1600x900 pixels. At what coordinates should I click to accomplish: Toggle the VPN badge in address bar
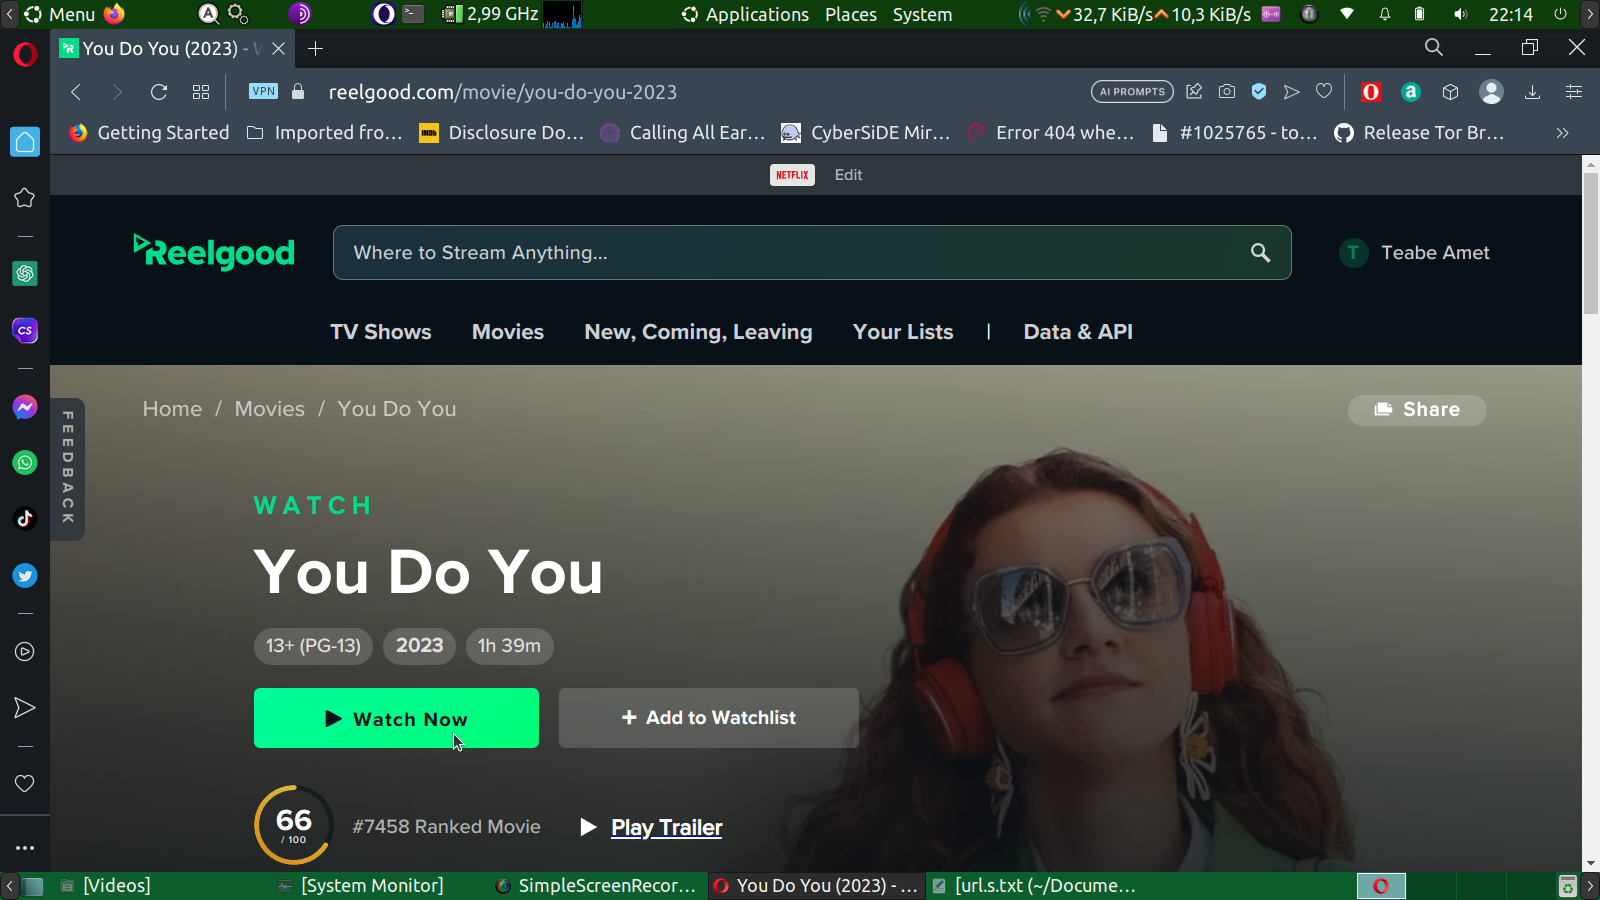(264, 91)
